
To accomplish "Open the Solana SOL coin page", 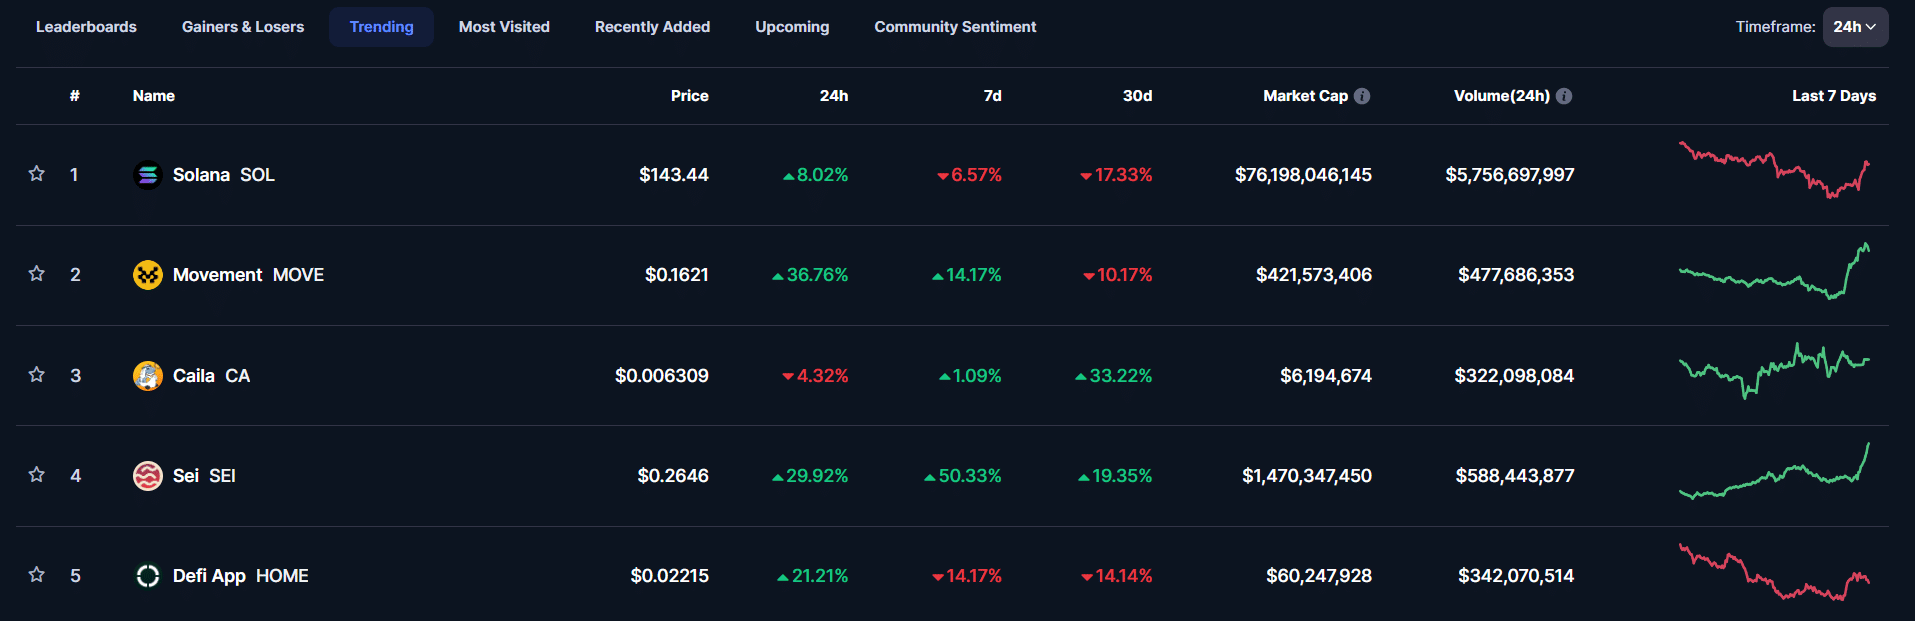I will (224, 175).
